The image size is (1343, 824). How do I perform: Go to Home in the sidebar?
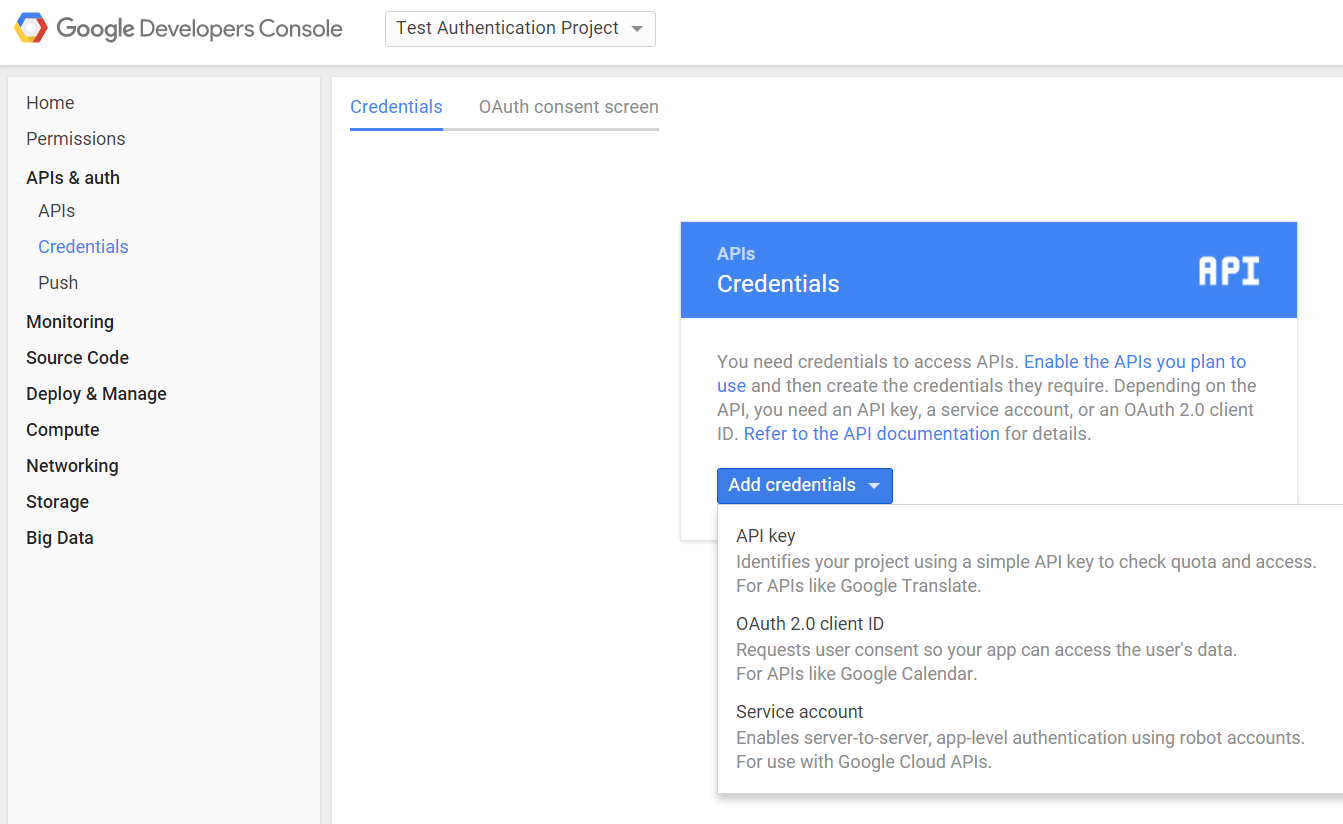(50, 103)
